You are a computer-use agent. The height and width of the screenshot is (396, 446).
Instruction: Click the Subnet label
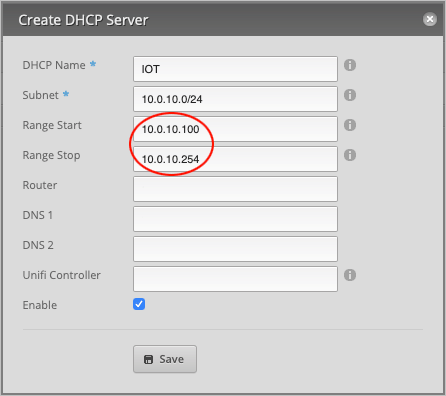(x=41, y=95)
